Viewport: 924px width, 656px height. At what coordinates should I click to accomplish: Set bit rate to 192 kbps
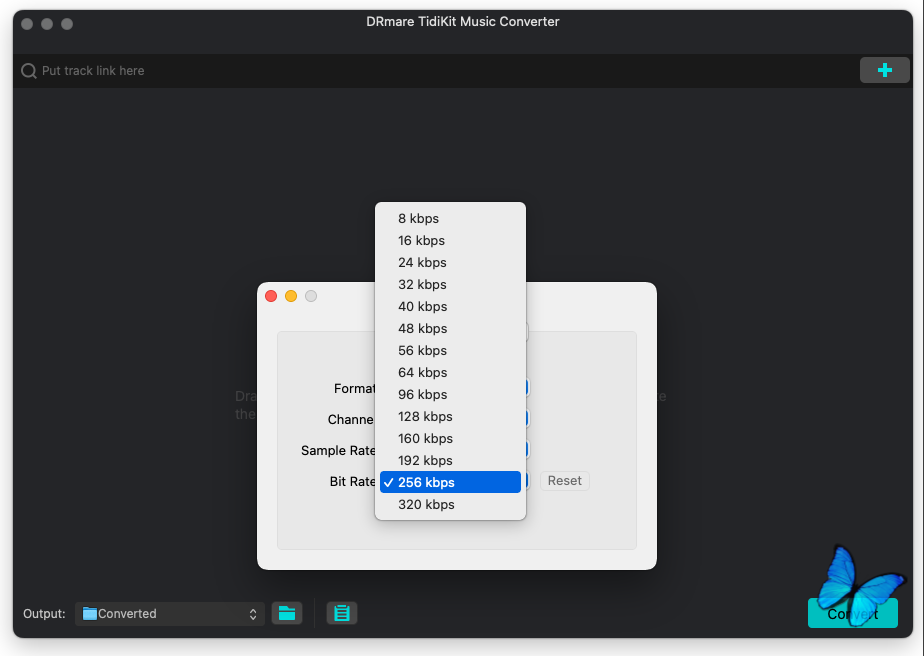click(450, 460)
